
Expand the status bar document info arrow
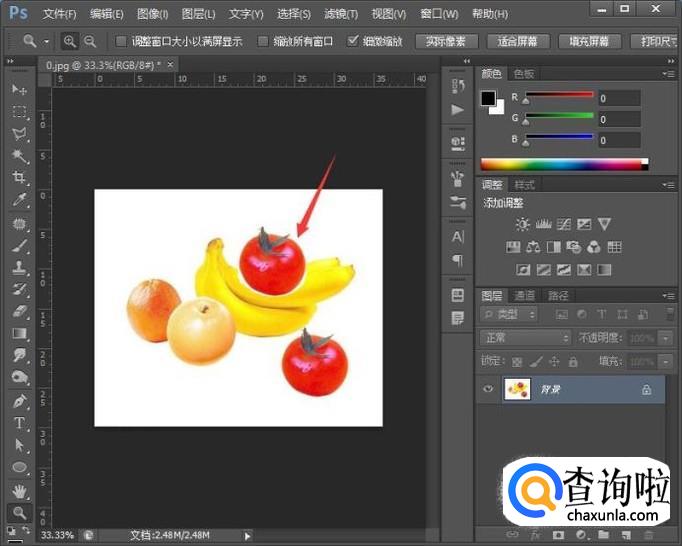249,536
